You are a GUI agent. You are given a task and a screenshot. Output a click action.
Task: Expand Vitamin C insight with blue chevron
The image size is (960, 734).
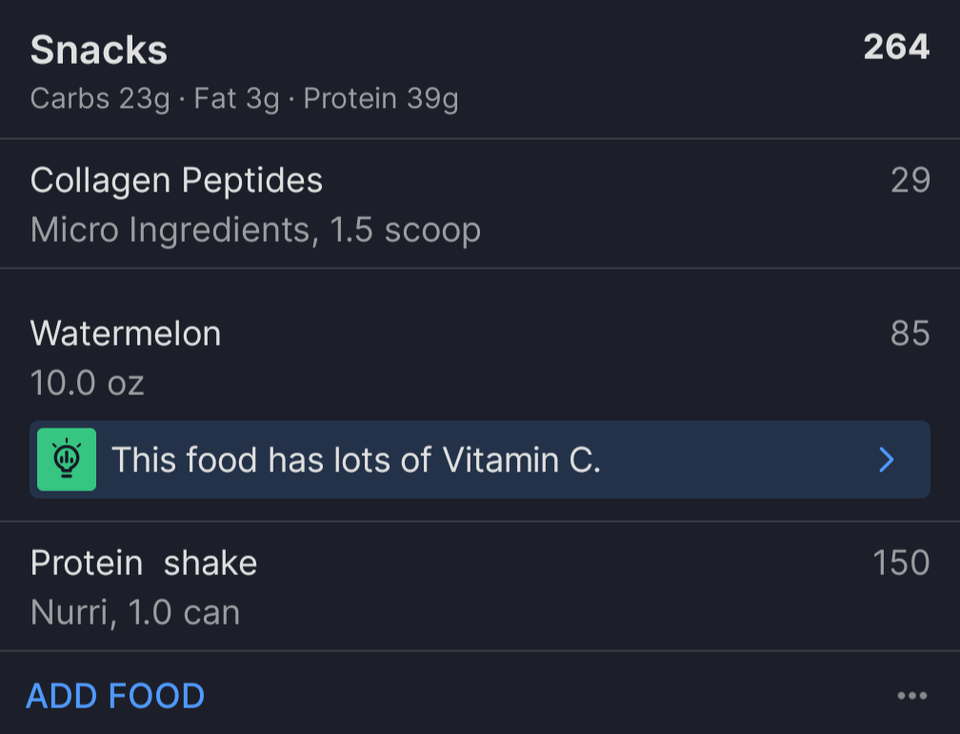[x=886, y=459]
